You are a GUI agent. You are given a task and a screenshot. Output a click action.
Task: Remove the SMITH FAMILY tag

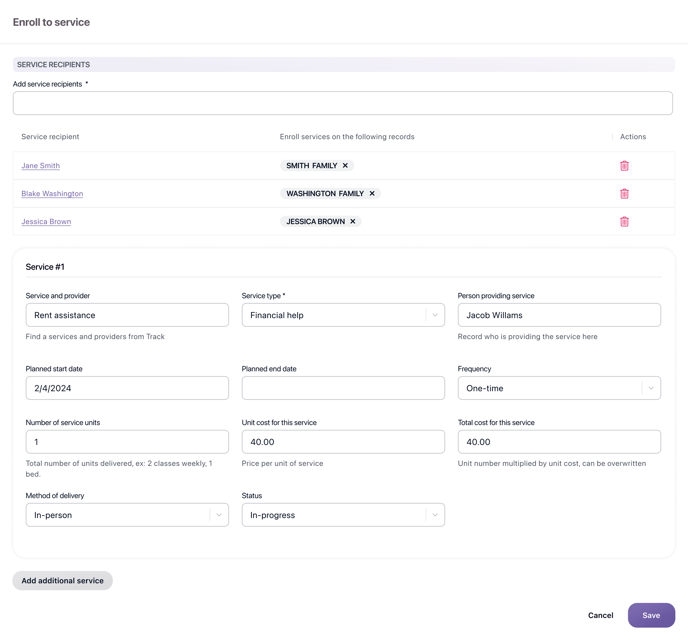346,166
